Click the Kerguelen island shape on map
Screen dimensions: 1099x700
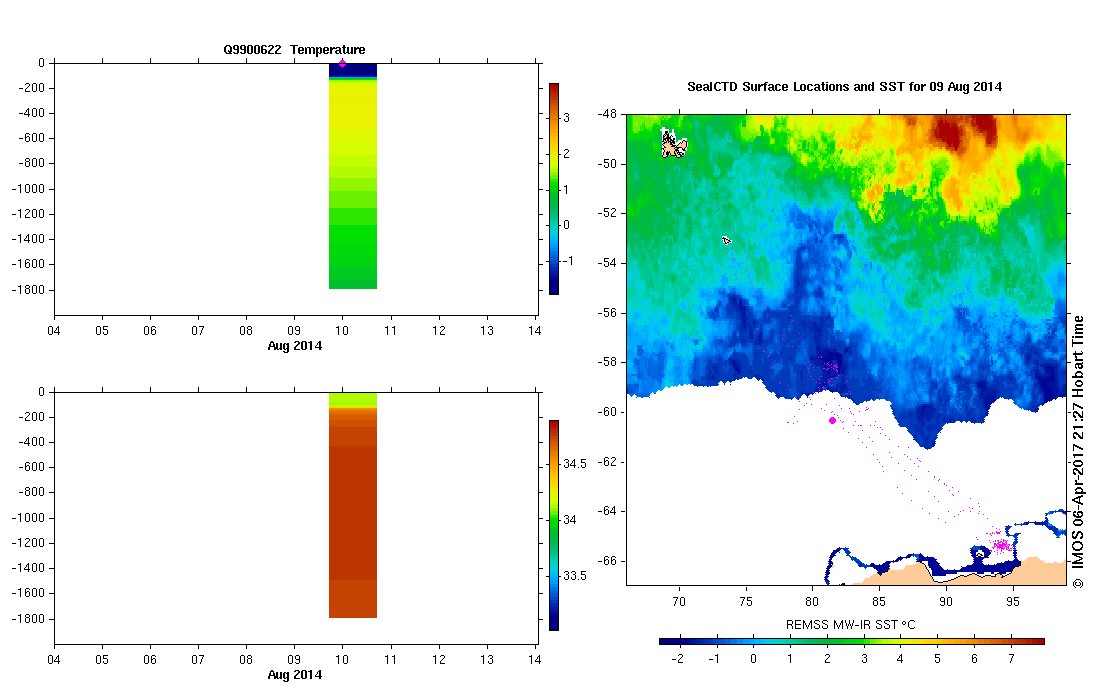[x=674, y=144]
